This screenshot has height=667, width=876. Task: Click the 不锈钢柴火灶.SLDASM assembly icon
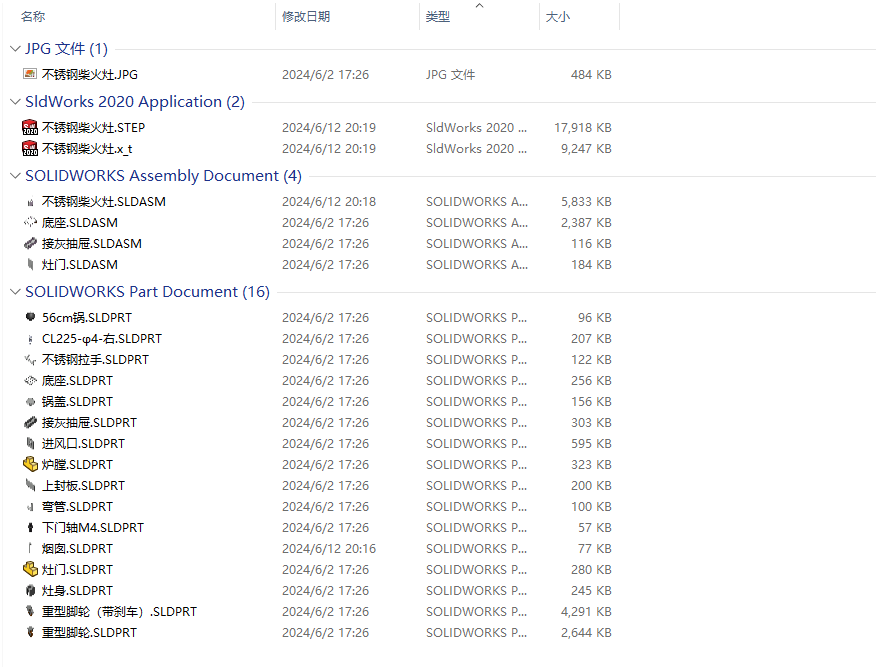point(30,202)
